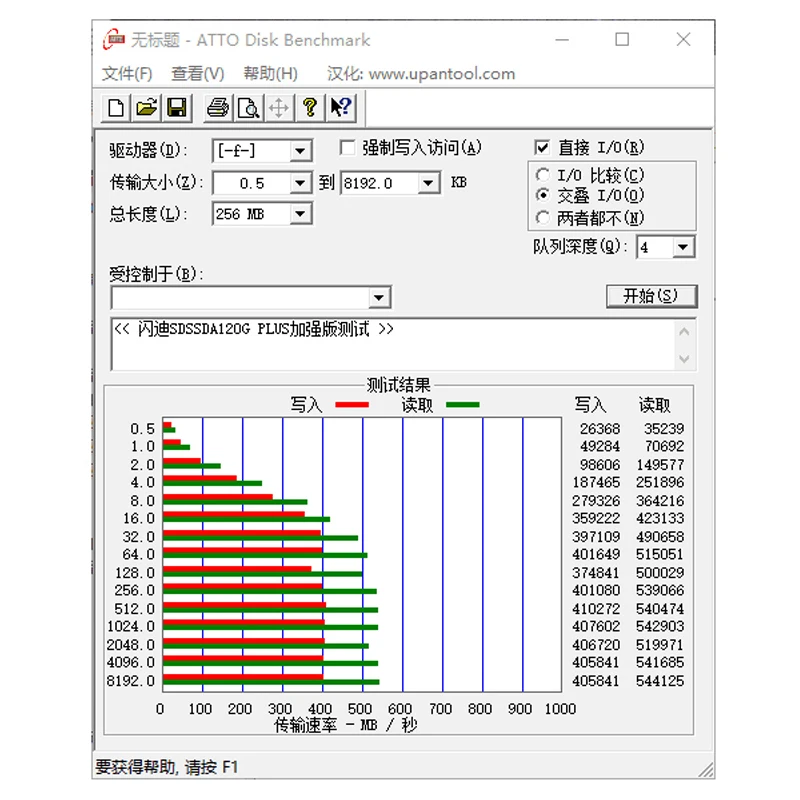The image size is (800, 800).
Task: Open a saved benchmark with folder icon
Action: [x=146, y=108]
